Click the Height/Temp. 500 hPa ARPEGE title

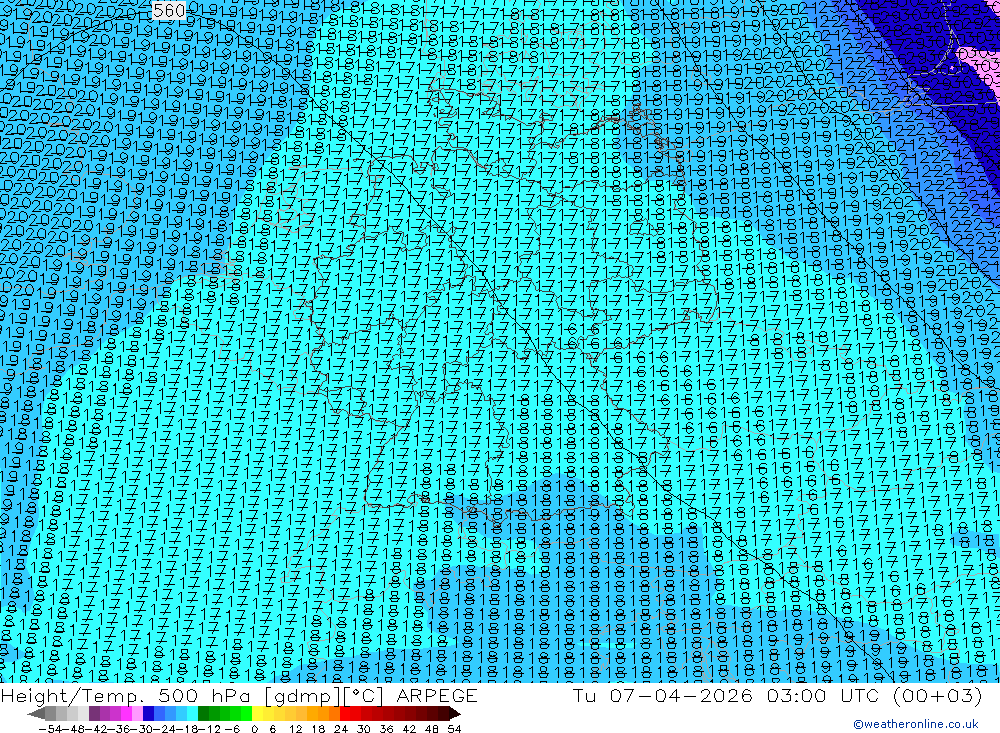239,695
